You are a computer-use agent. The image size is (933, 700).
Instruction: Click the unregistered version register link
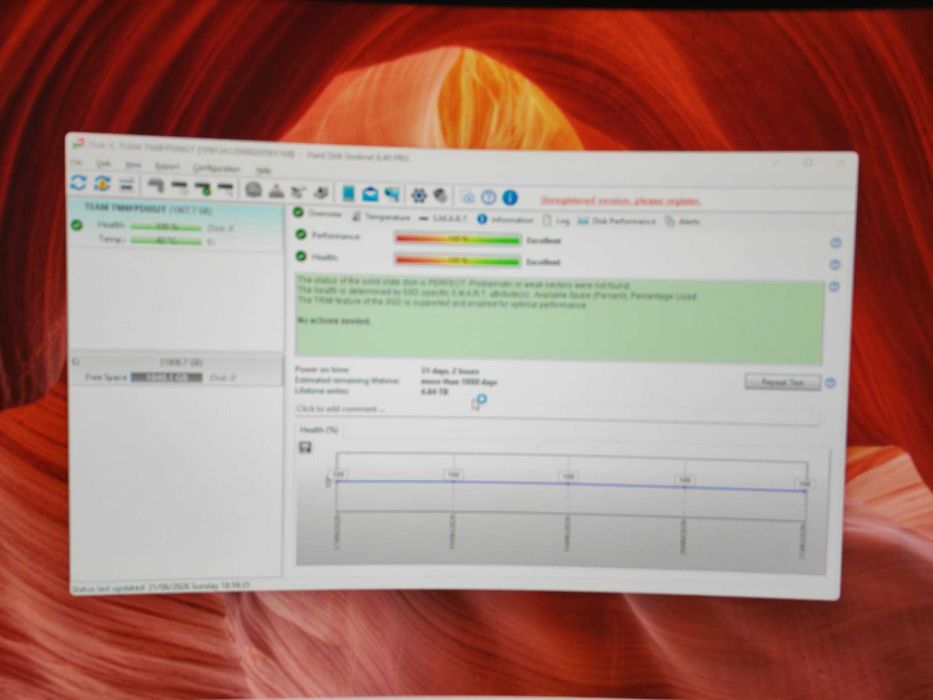click(x=621, y=201)
